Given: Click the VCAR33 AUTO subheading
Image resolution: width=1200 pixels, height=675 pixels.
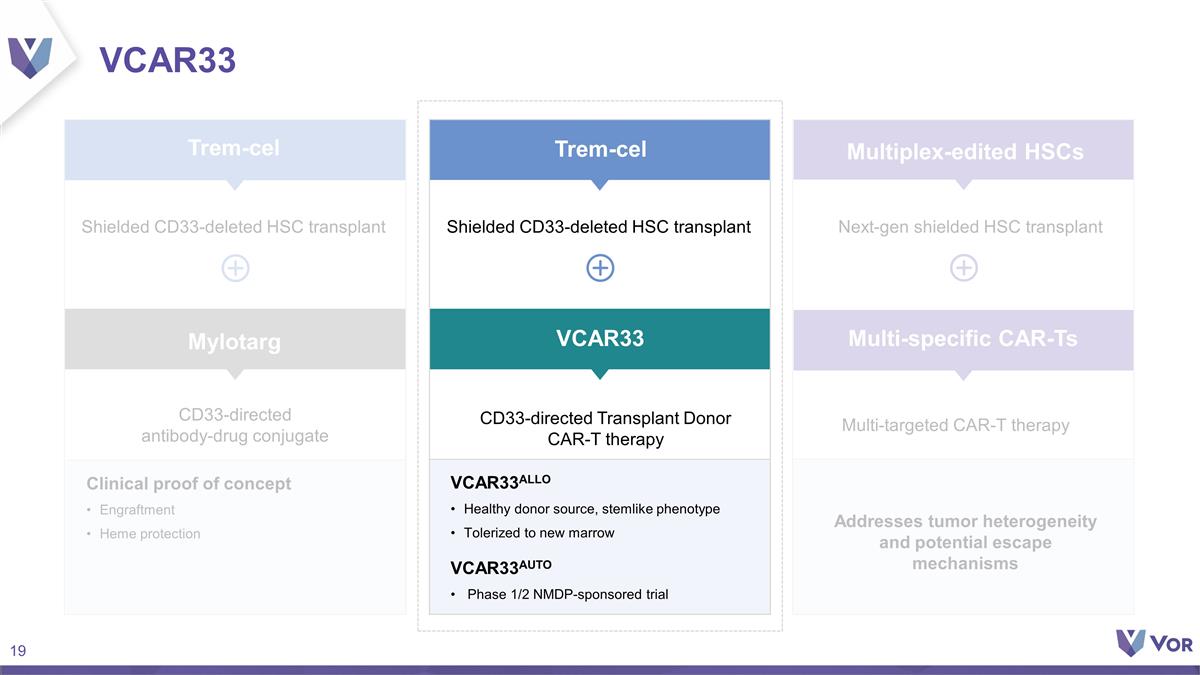Looking at the screenshot, I should [x=501, y=567].
